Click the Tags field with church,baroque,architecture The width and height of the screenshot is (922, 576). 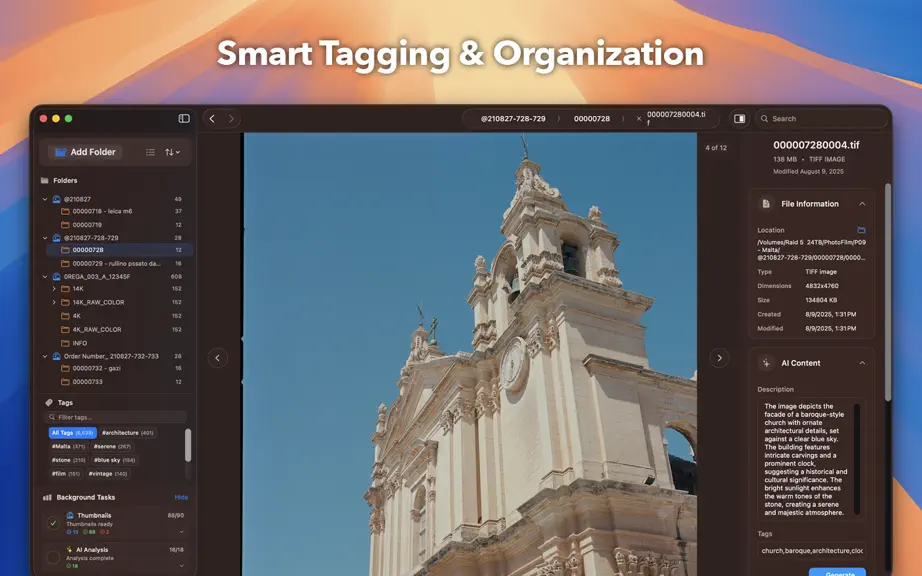point(811,551)
